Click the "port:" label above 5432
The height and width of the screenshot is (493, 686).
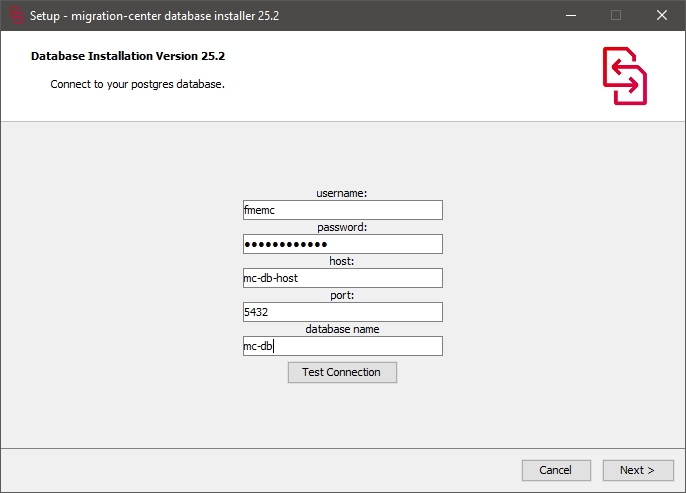[x=342, y=295]
